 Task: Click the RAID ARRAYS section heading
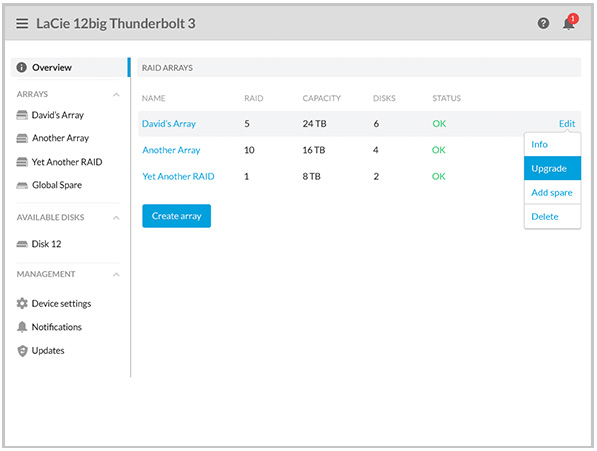pyautogui.click(x=167, y=68)
